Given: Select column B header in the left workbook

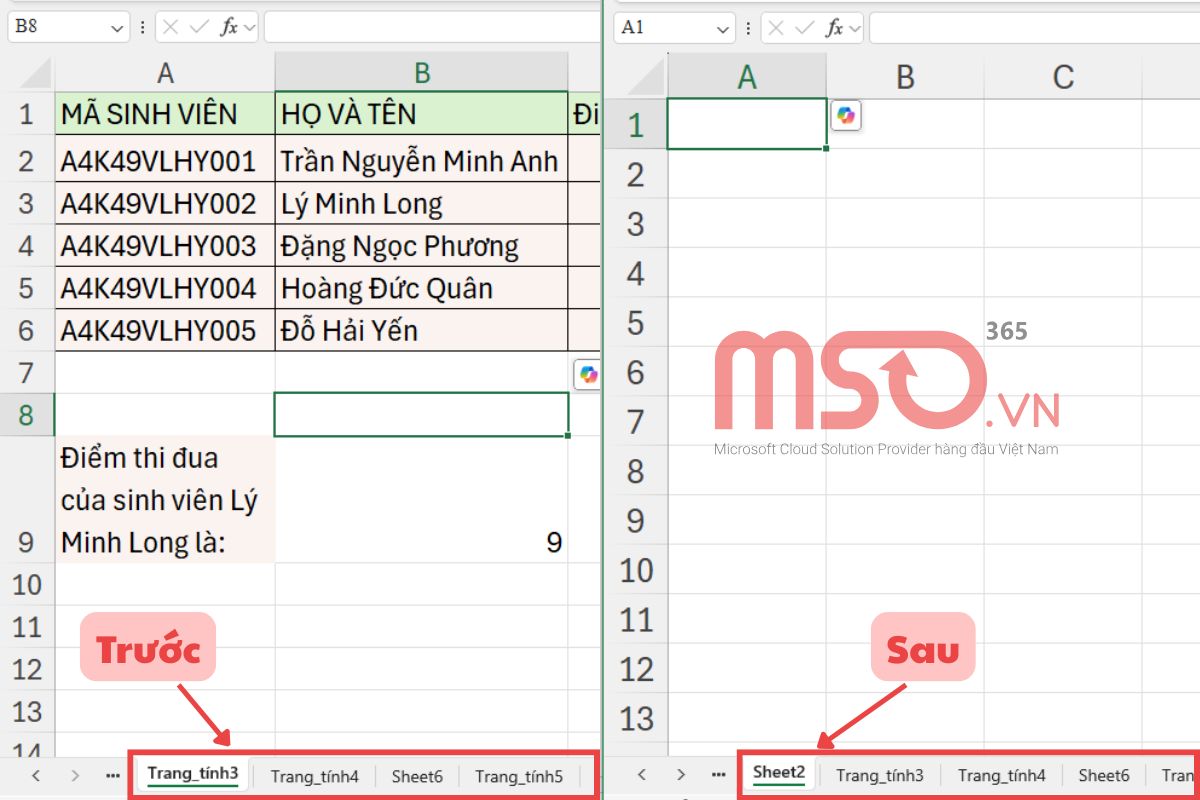Looking at the screenshot, I should [422, 72].
